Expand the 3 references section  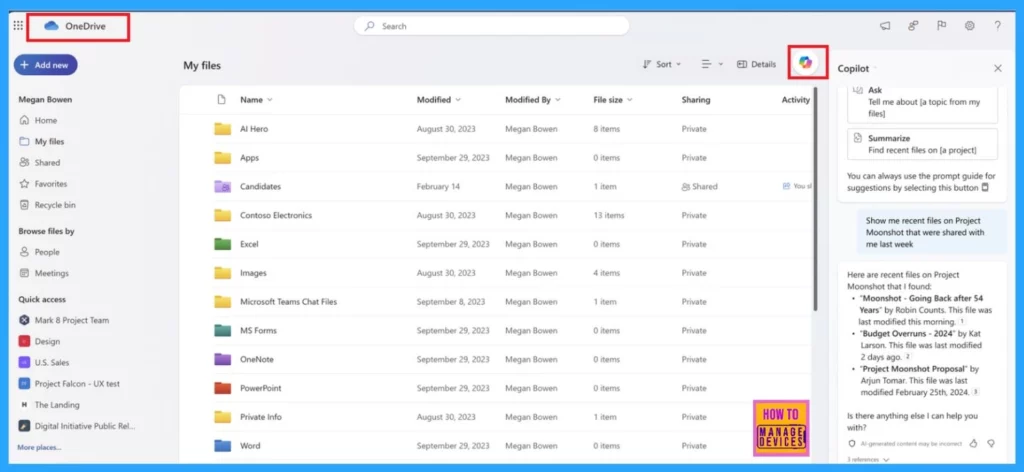[x=867, y=460]
